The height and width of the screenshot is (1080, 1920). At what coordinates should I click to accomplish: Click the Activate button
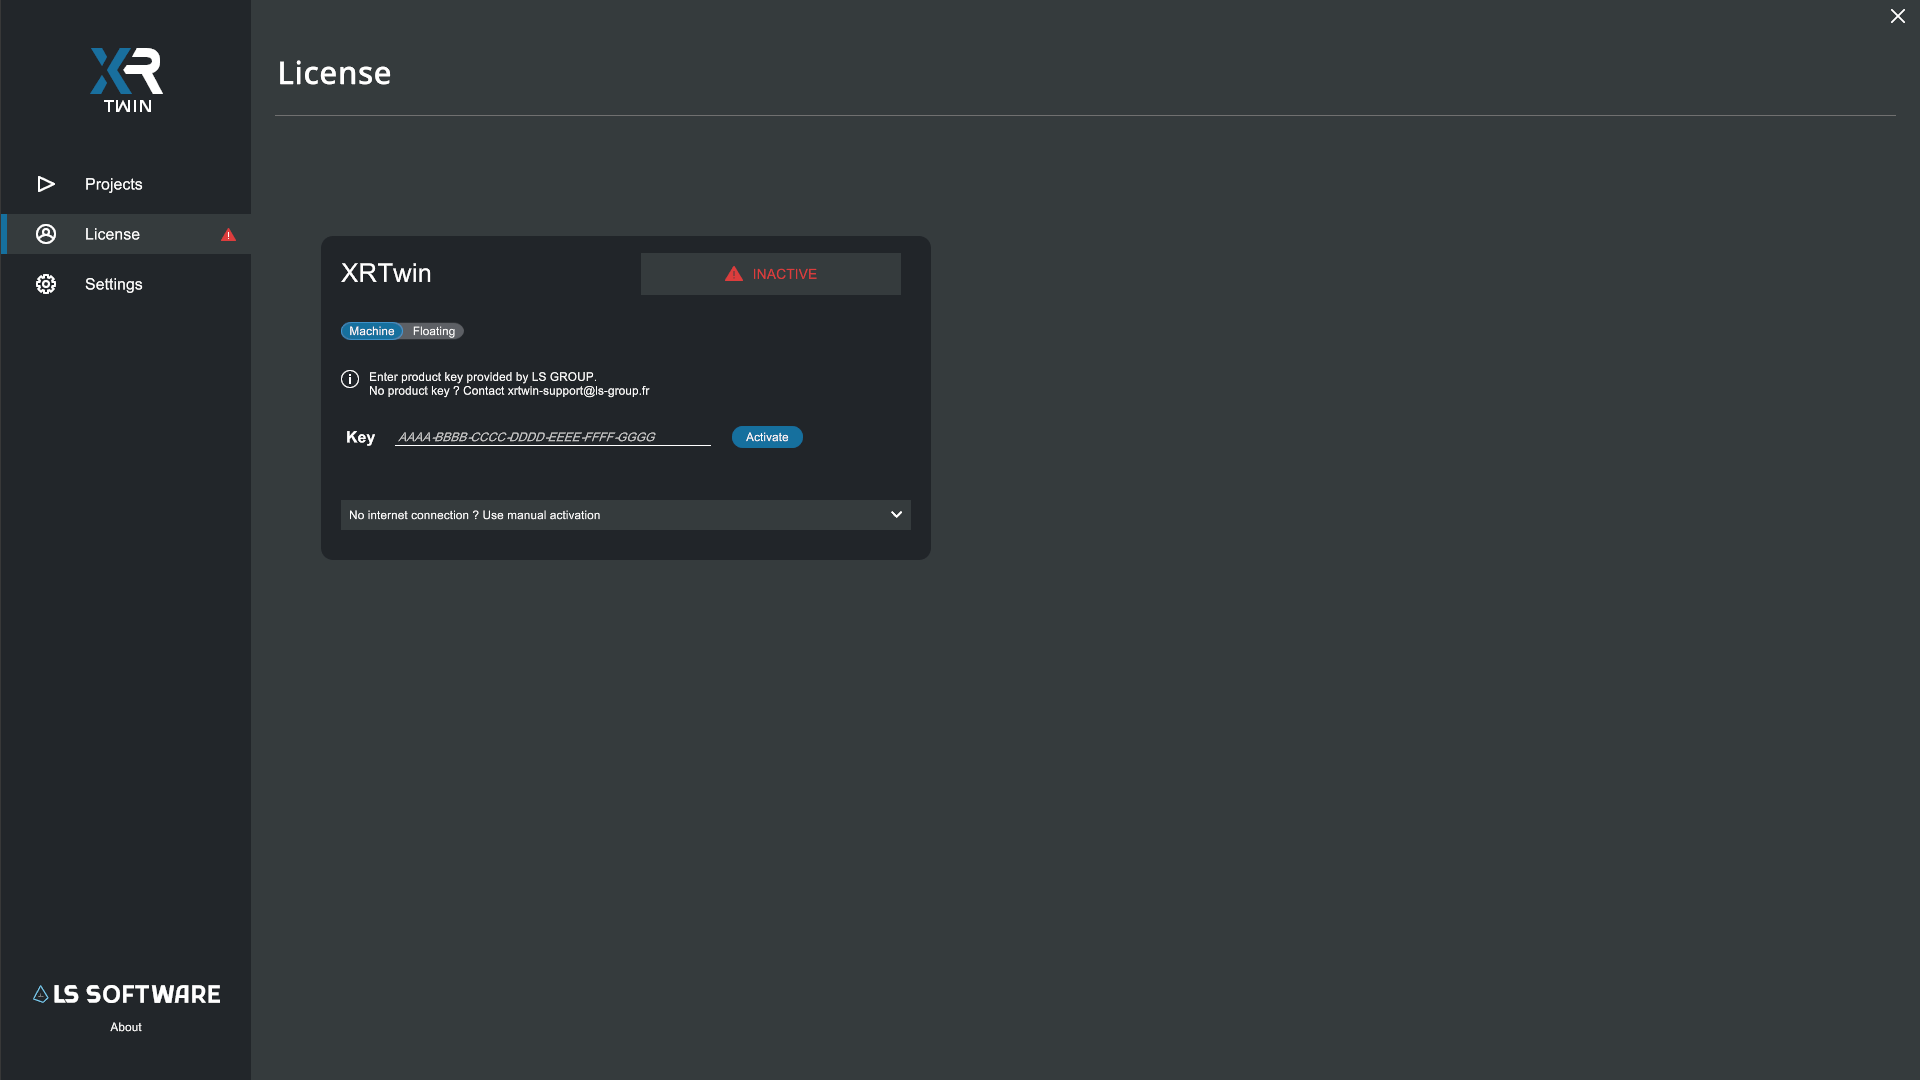767,437
